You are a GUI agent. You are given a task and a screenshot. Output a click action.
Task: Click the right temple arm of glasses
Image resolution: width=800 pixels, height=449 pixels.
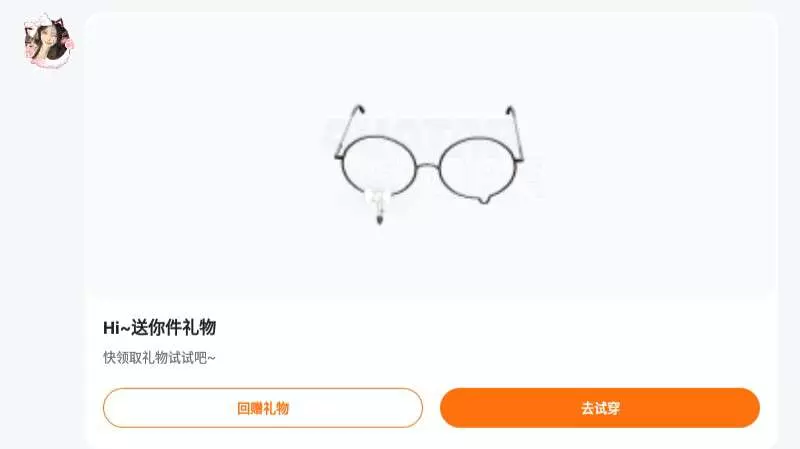tap(515, 133)
